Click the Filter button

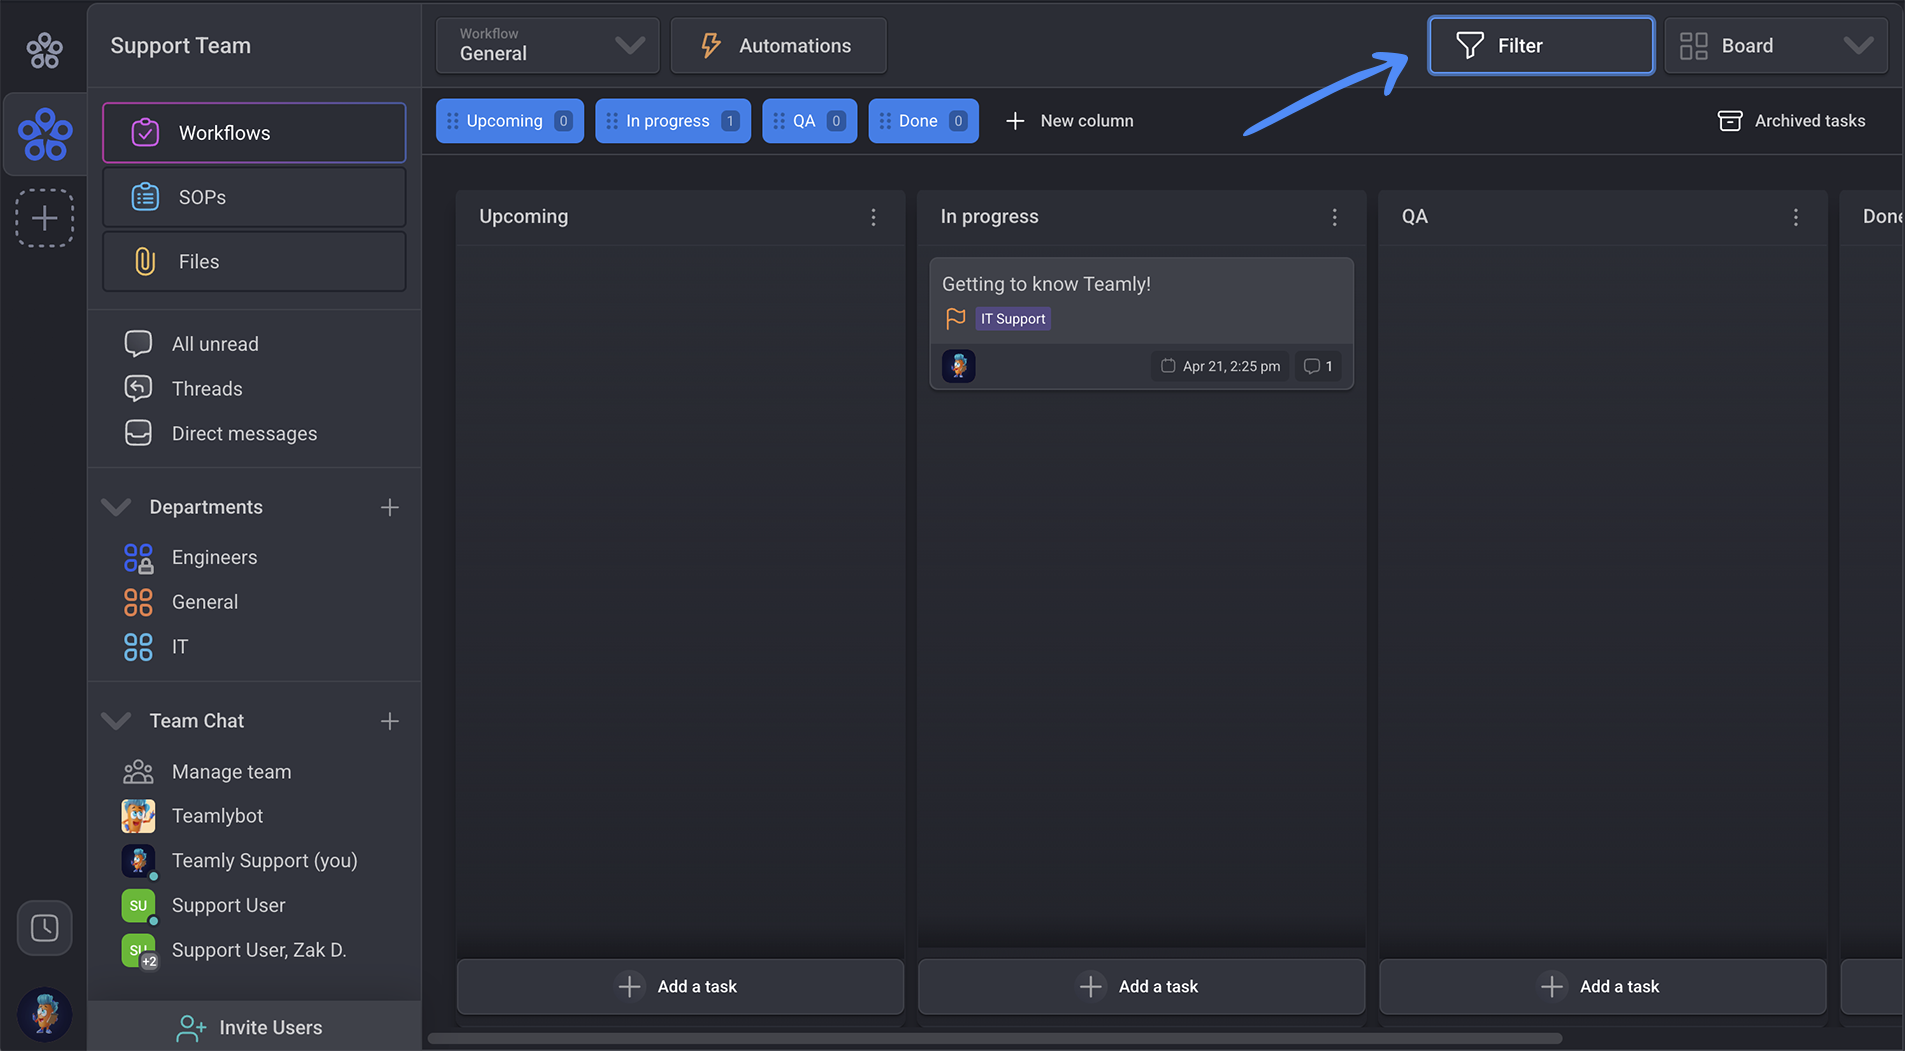(x=1541, y=46)
